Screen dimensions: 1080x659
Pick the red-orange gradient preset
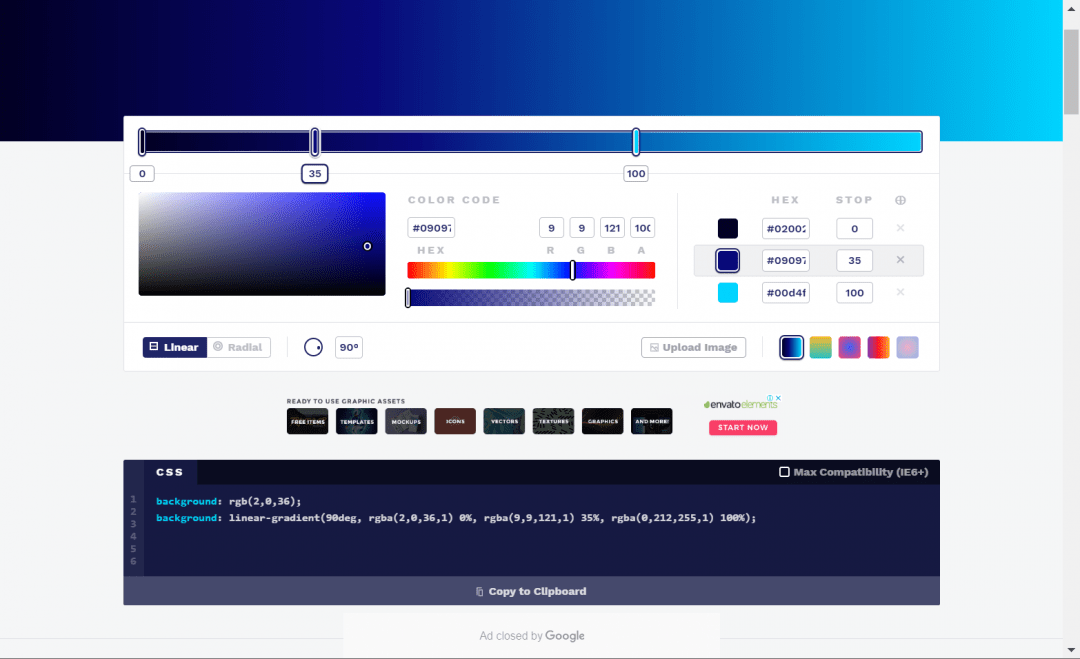[878, 347]
